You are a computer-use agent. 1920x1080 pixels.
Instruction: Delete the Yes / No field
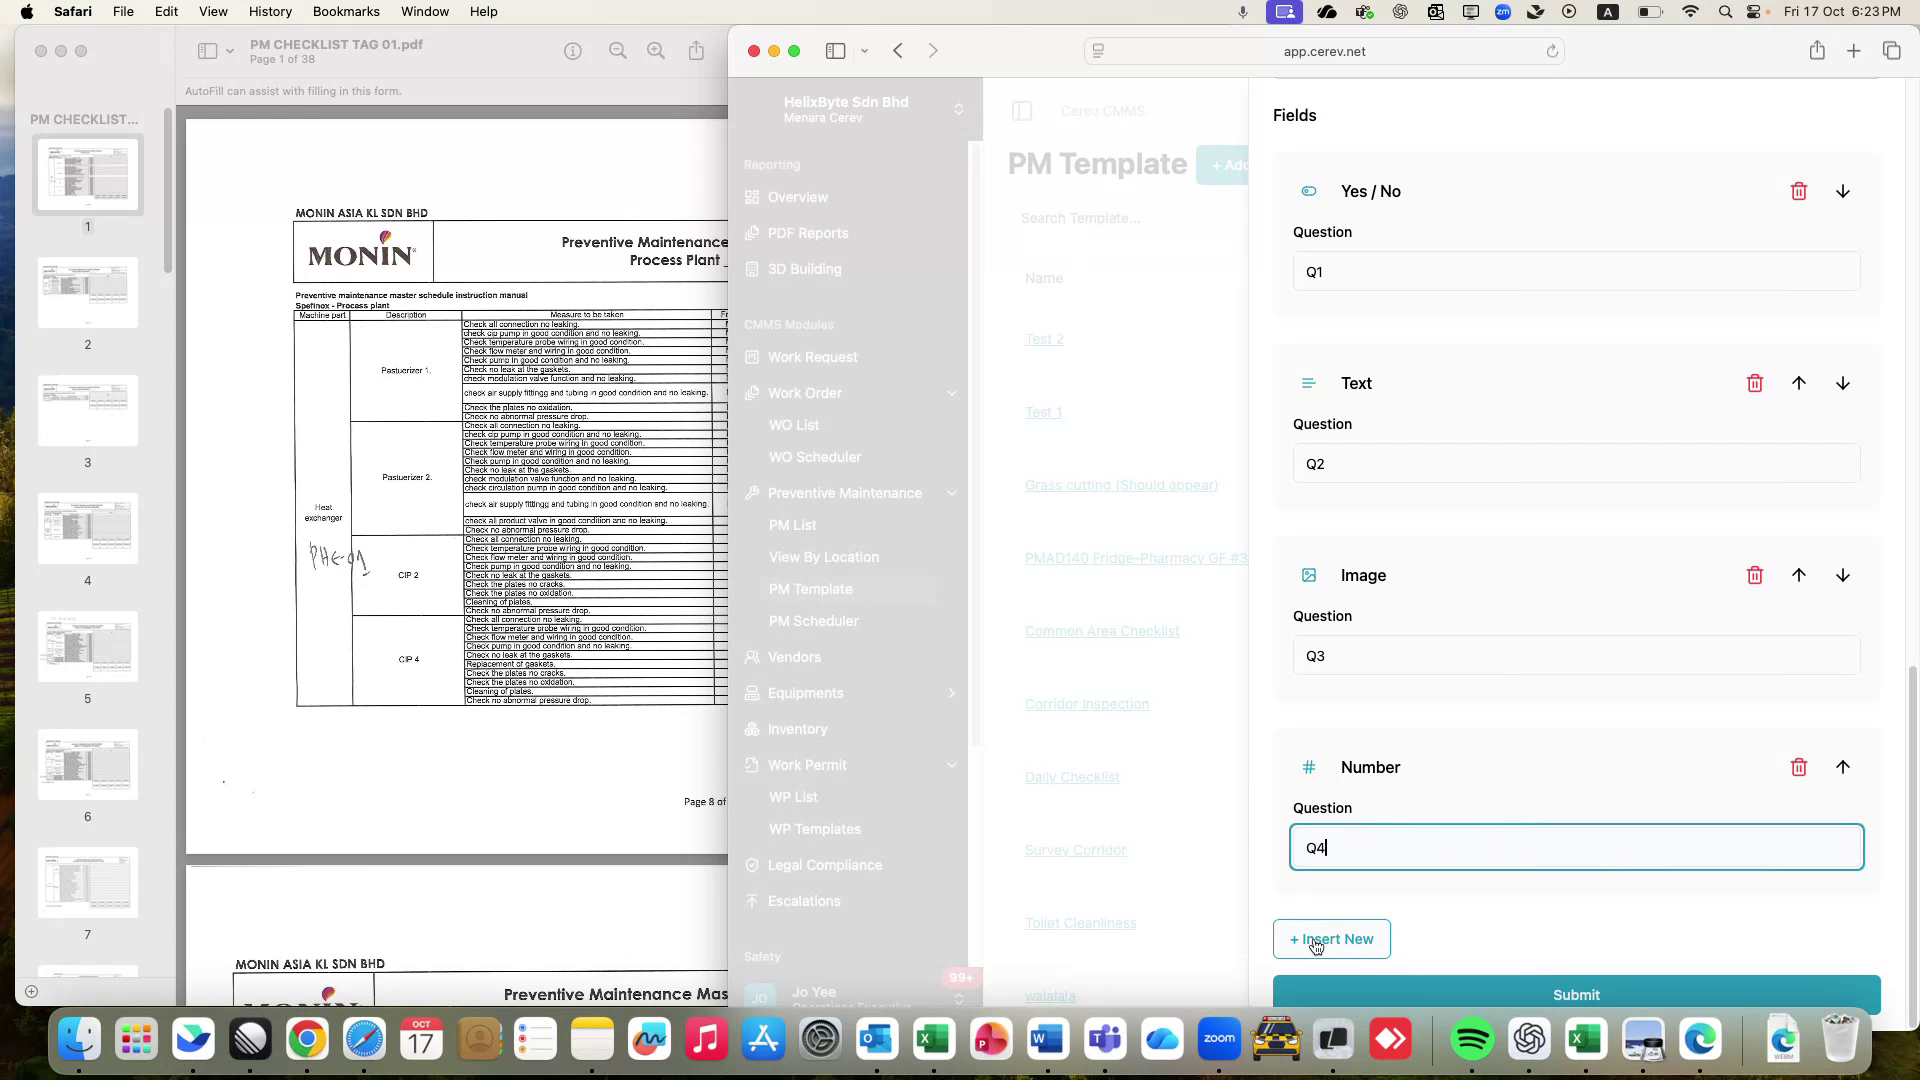point(1799,190)
